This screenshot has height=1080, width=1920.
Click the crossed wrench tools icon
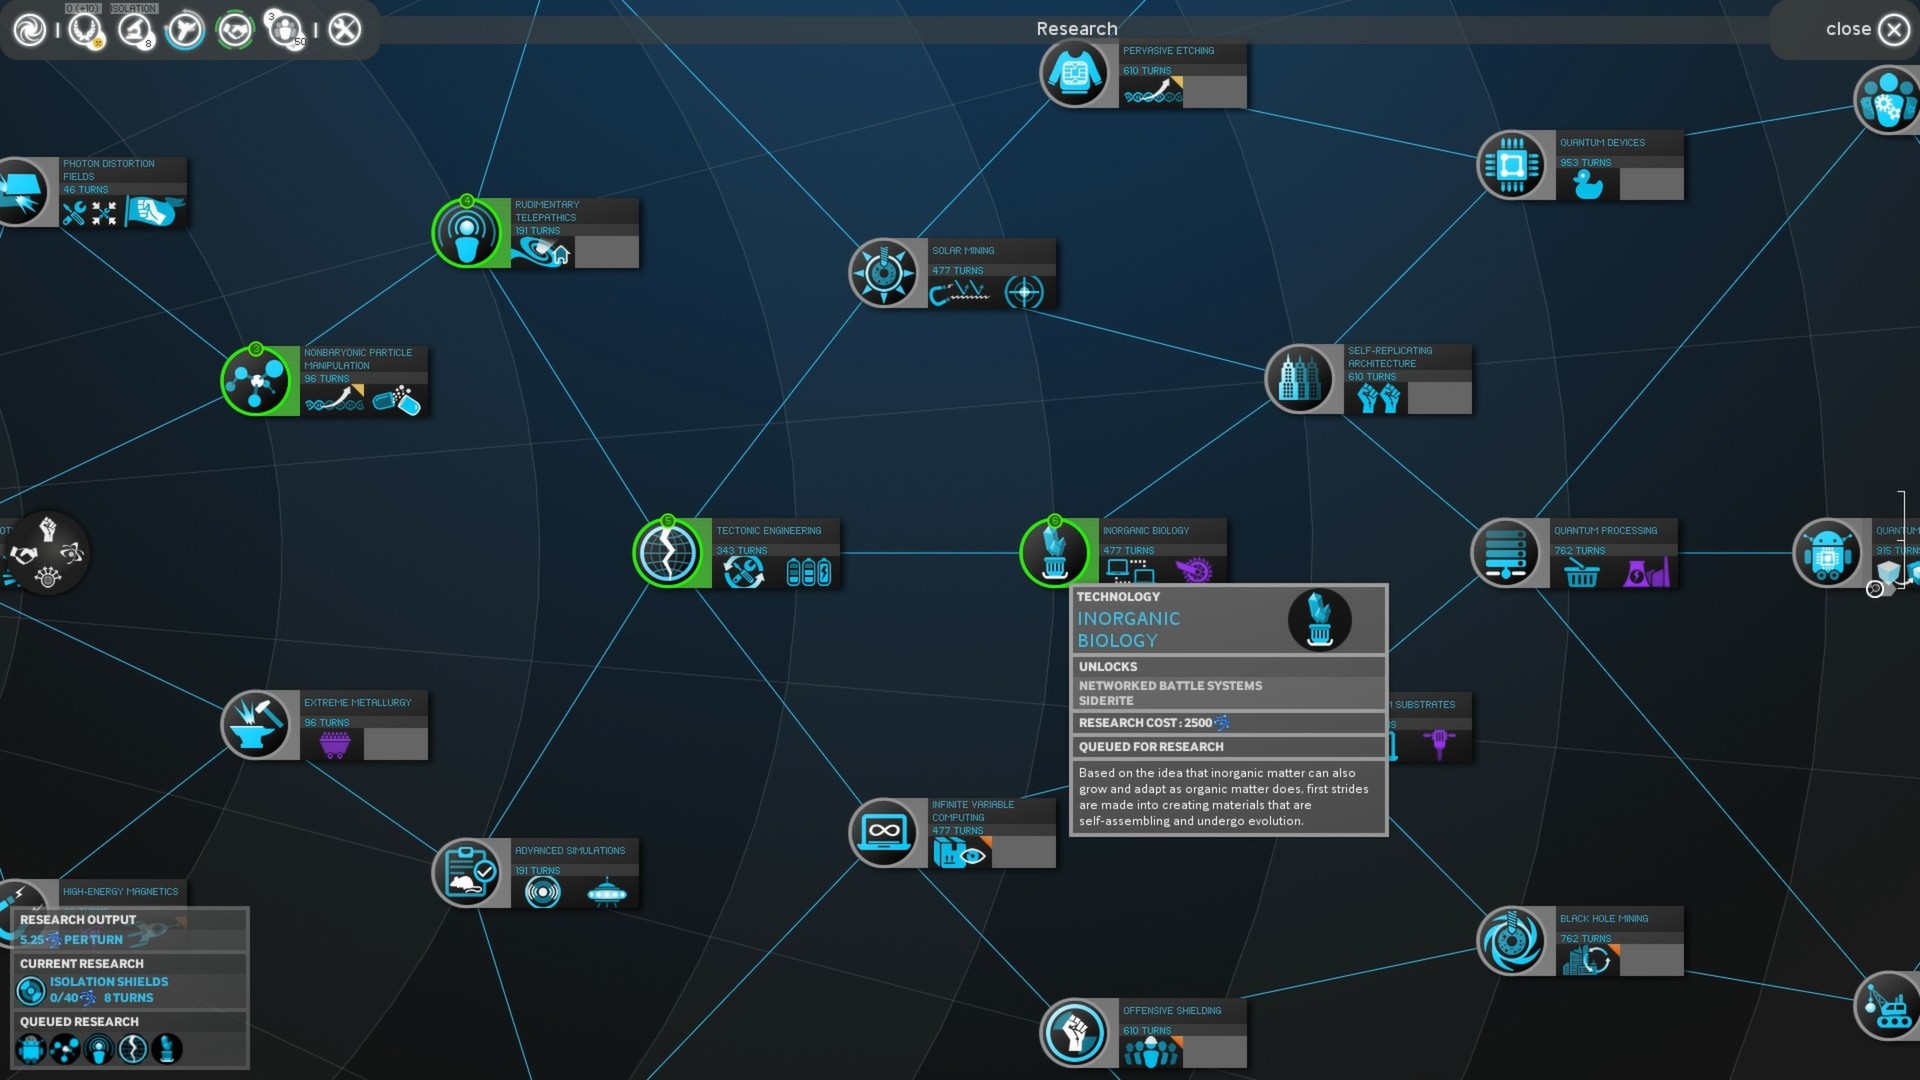coord(346,29)
